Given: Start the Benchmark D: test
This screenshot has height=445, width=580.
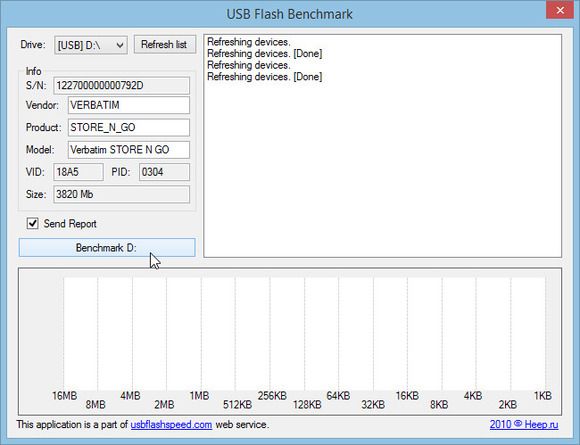Looking at the screenshot, I should click(x=107, y=247).
